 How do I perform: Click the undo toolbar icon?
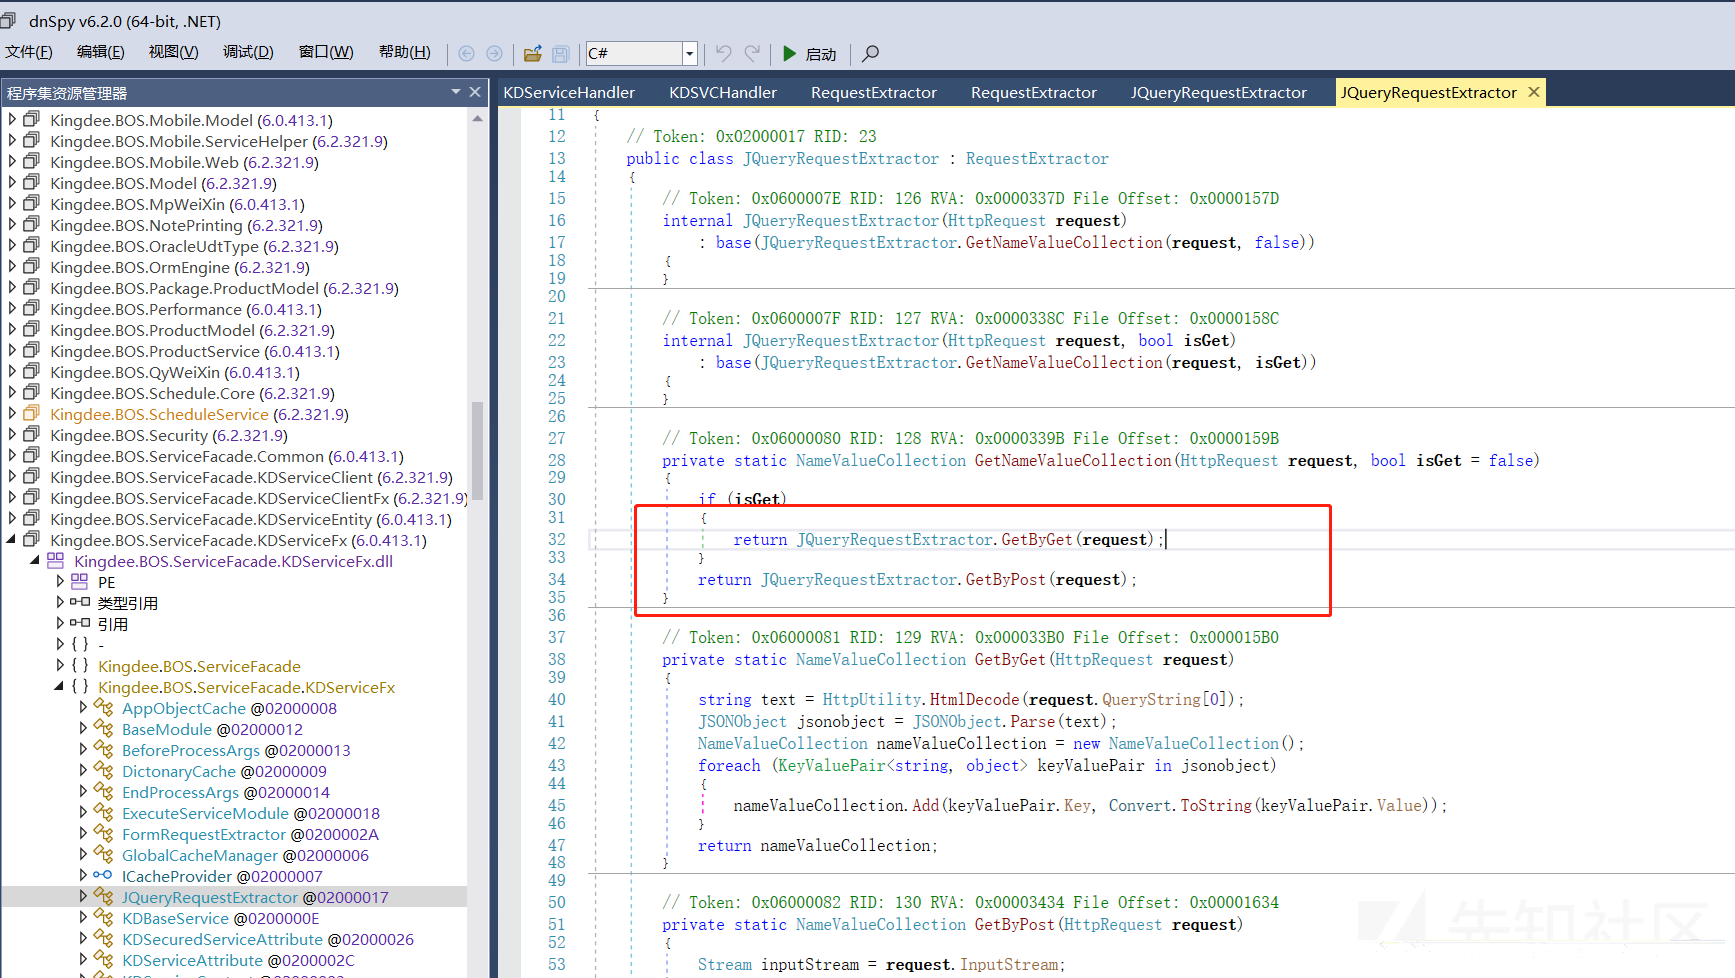coord(724,53)
